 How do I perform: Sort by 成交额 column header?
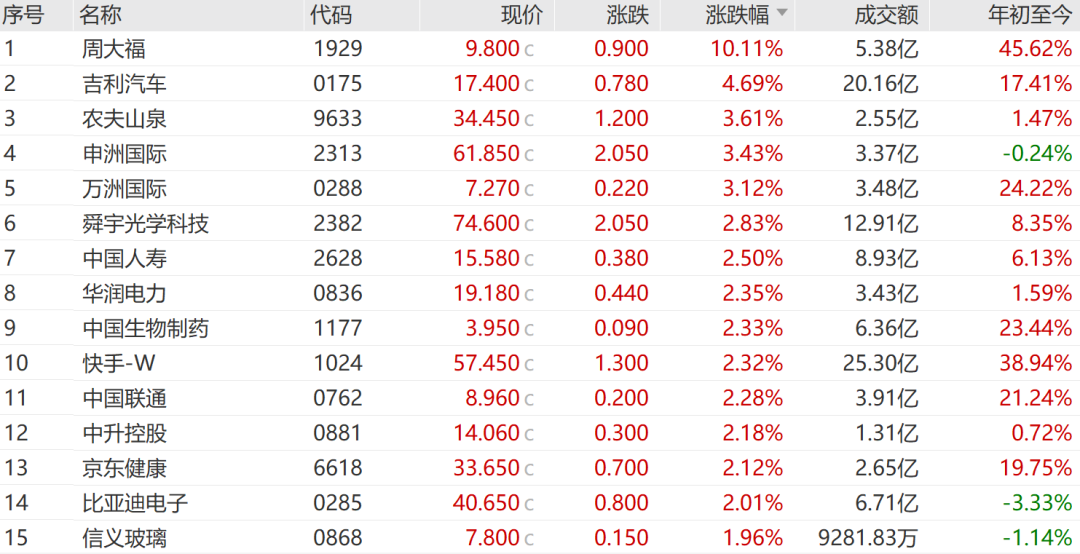coord(886,15)
